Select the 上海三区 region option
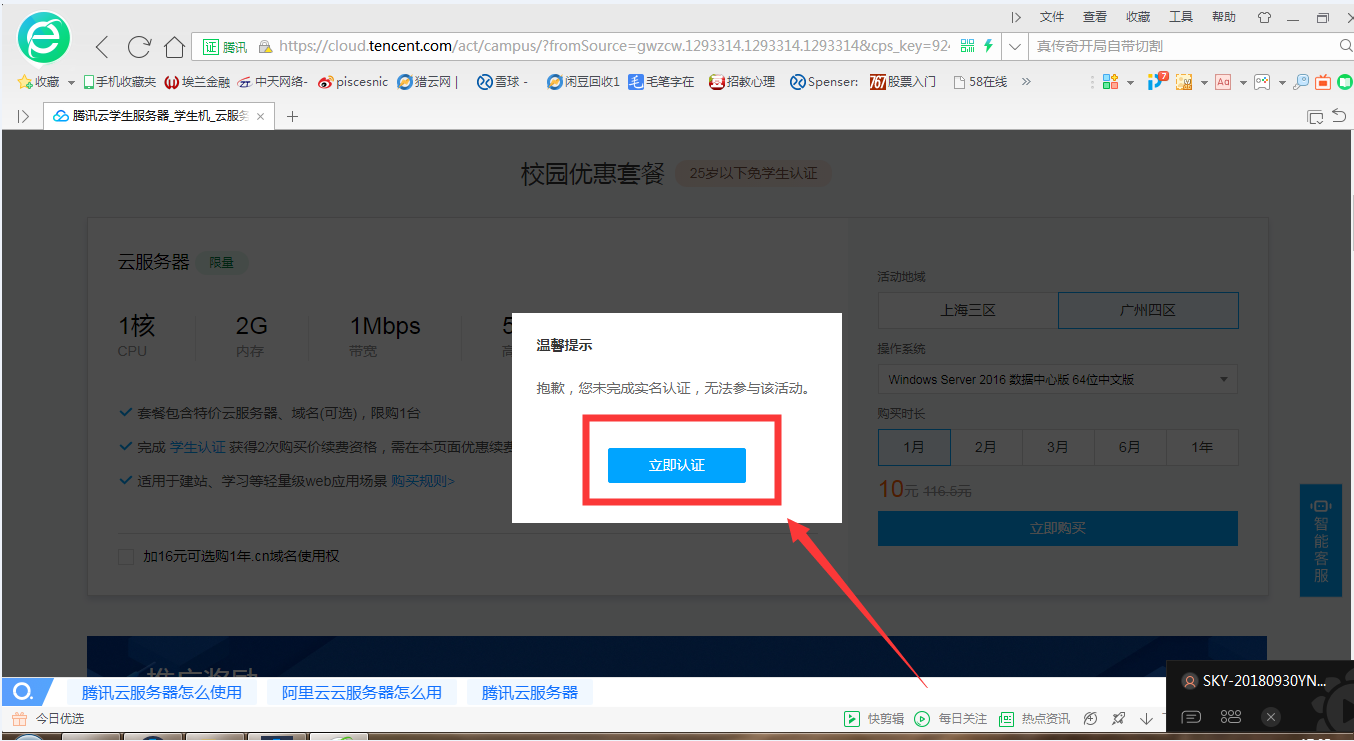1354x741 pixels. [x=968, y=310]
